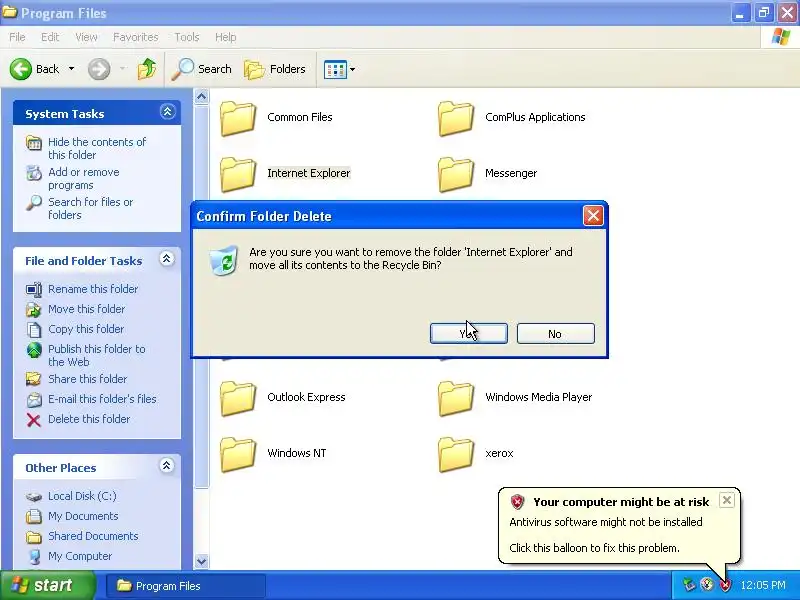This screenshot has width=800, height=600.
Task: Click the magnifier icon beside Search for files
Action: [x=34, y=203]
